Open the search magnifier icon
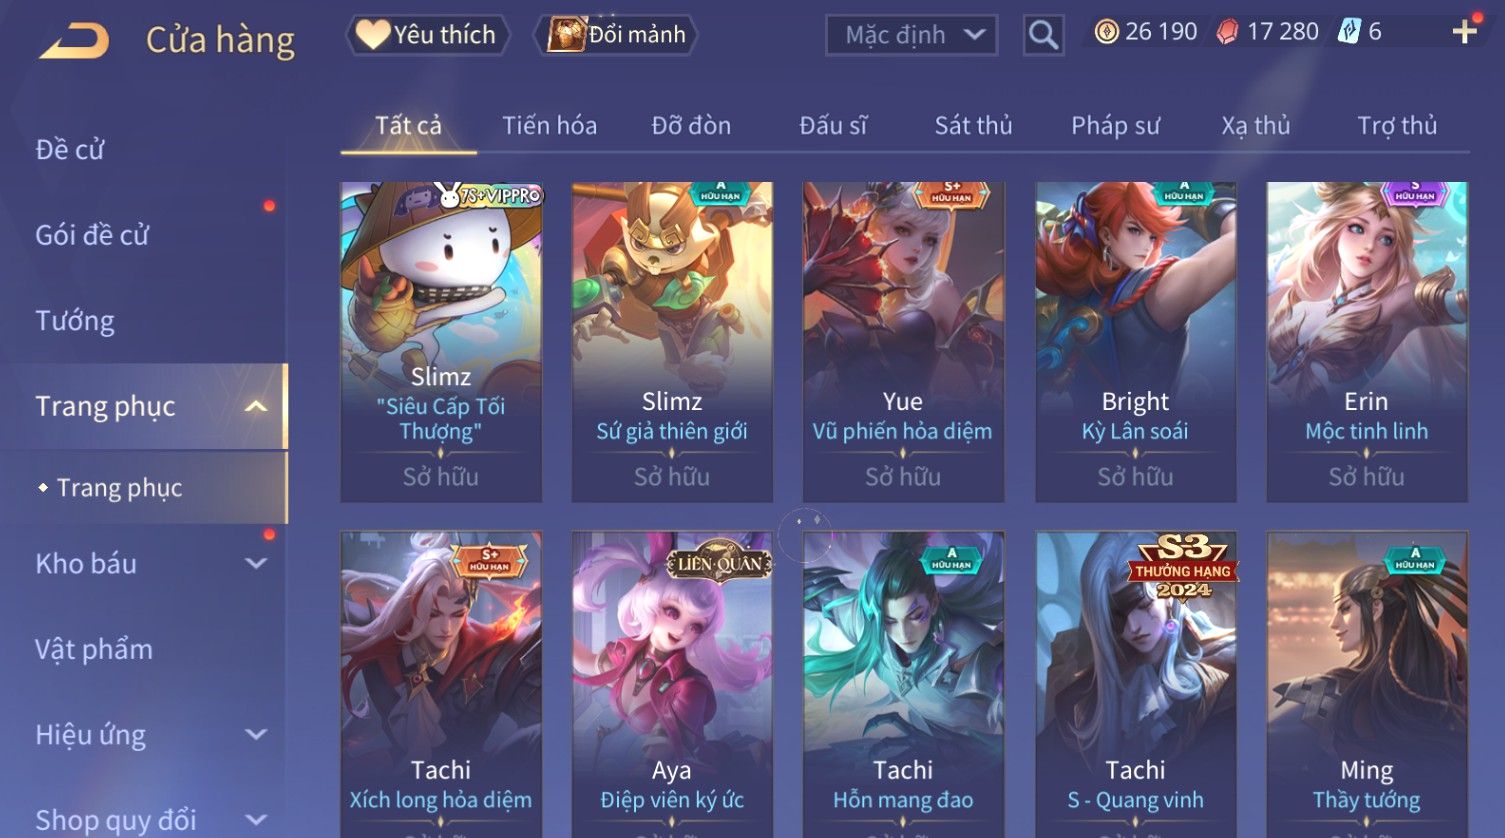The height and width of the screenshot is (838, 1505). coord(1043,35)
